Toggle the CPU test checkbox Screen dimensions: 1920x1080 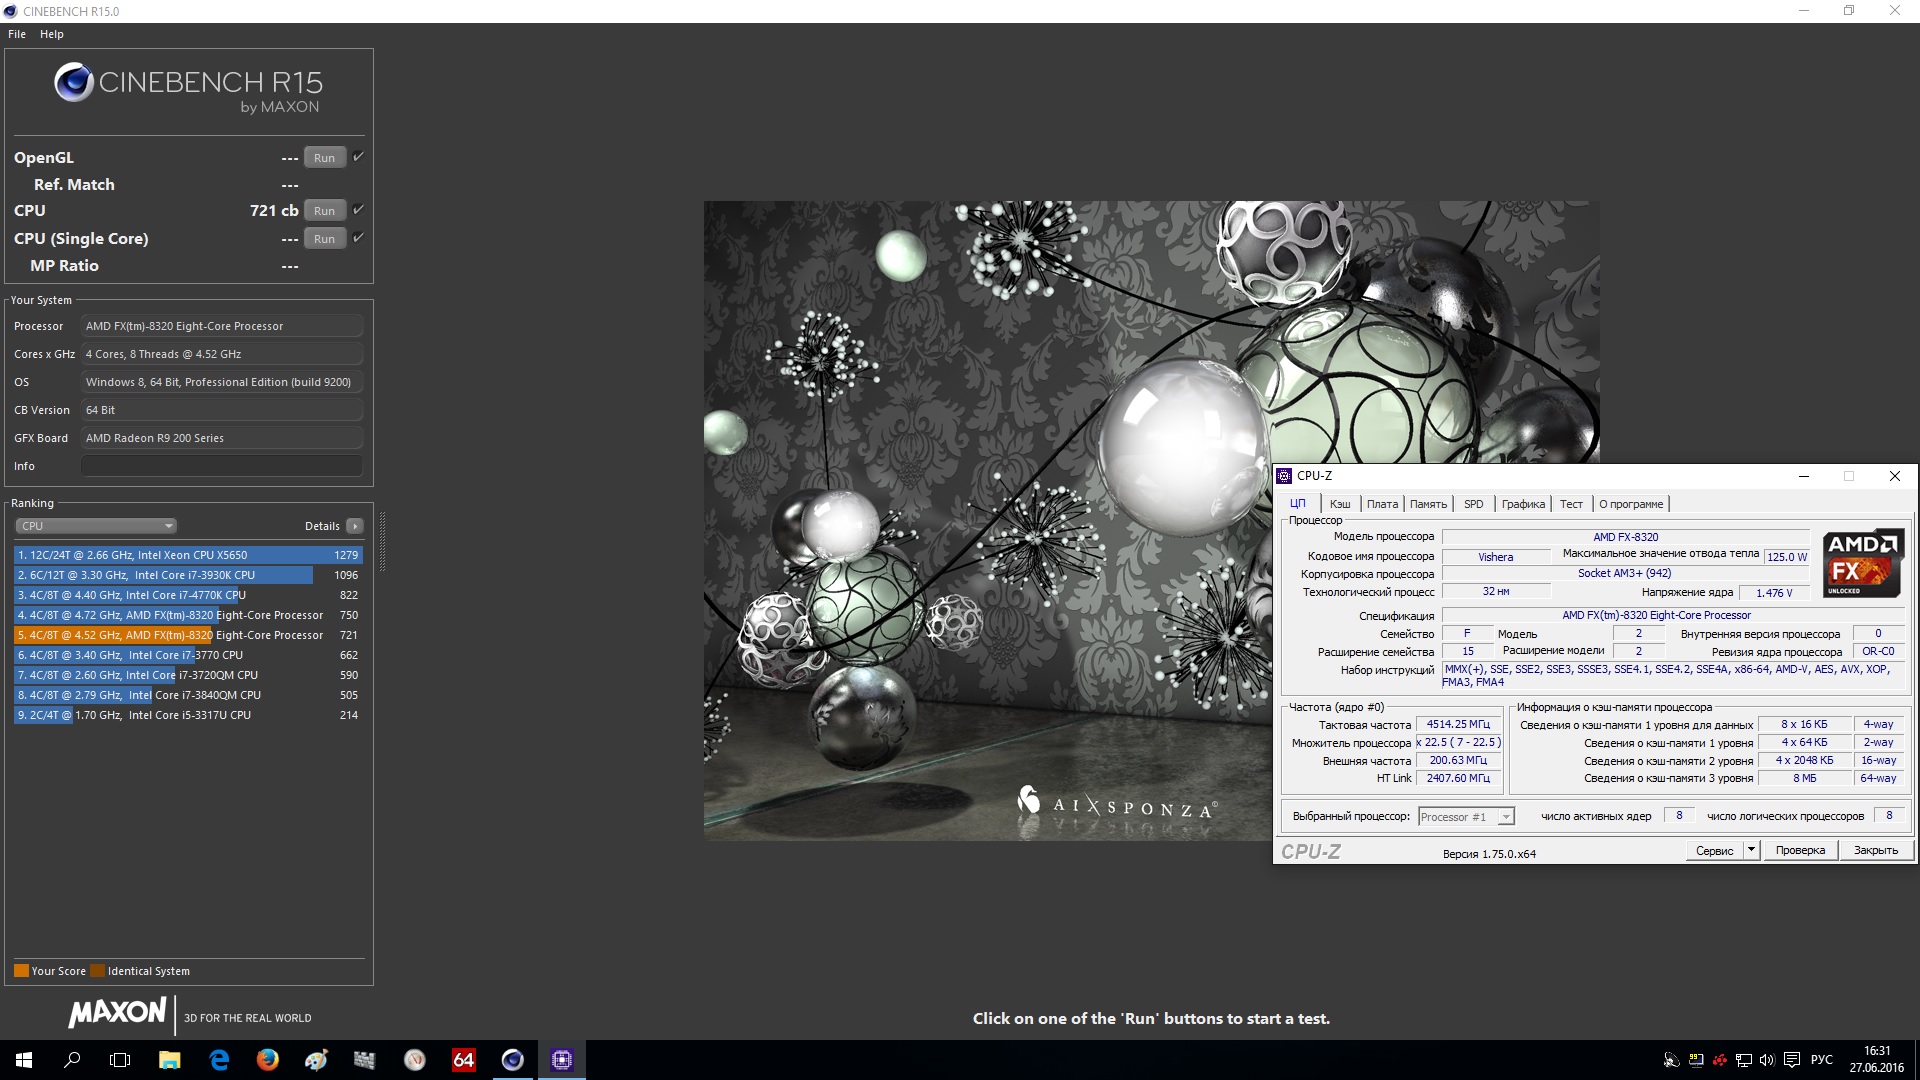(x=358, y=210)
